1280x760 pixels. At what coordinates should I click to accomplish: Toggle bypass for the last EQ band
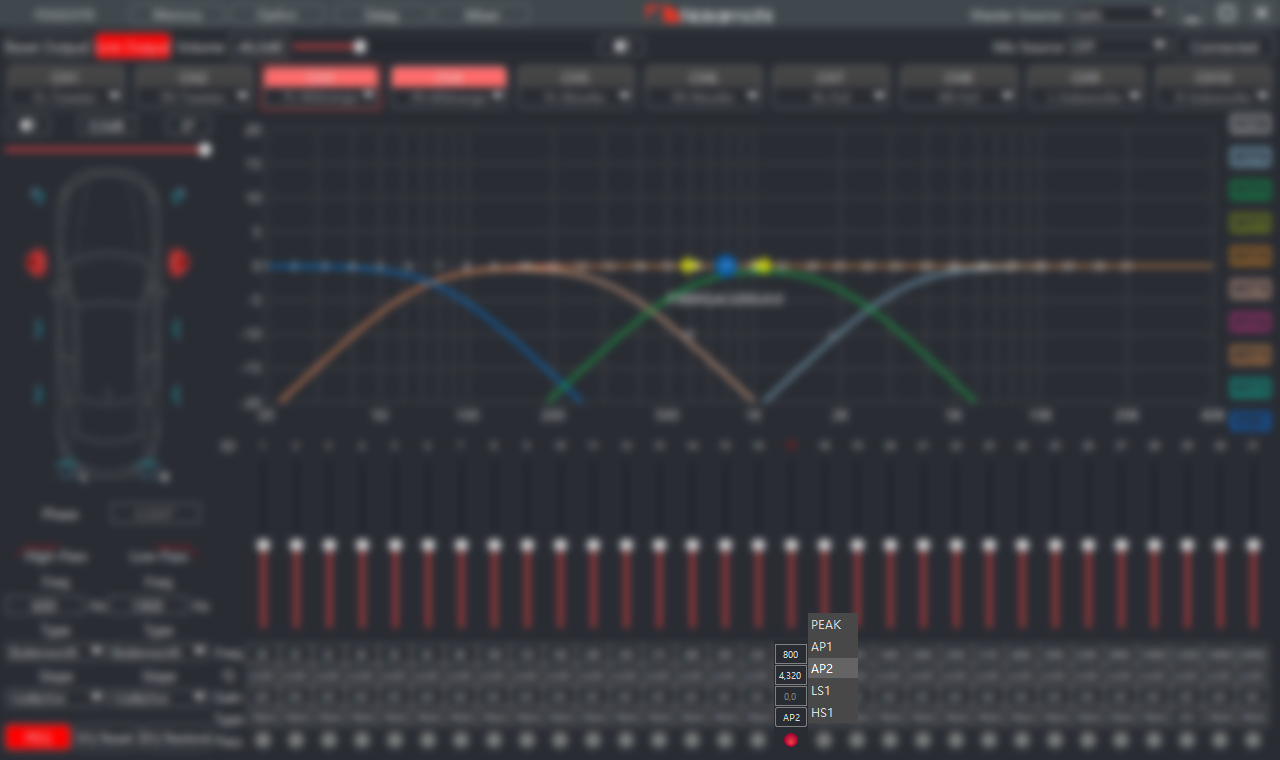(x=1252, y=741)
